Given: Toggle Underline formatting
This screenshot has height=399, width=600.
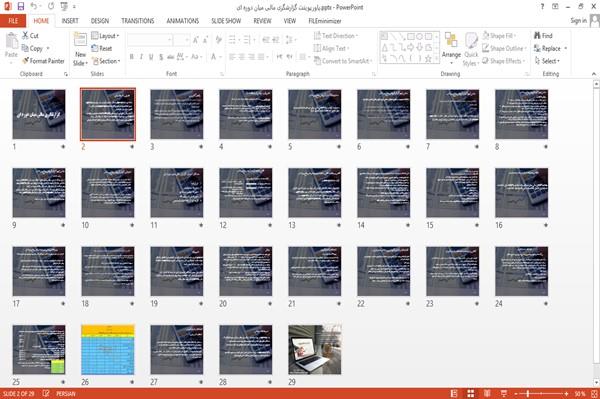Looking at the screenshot, I should pyautogui.click(x=151, y=57).
